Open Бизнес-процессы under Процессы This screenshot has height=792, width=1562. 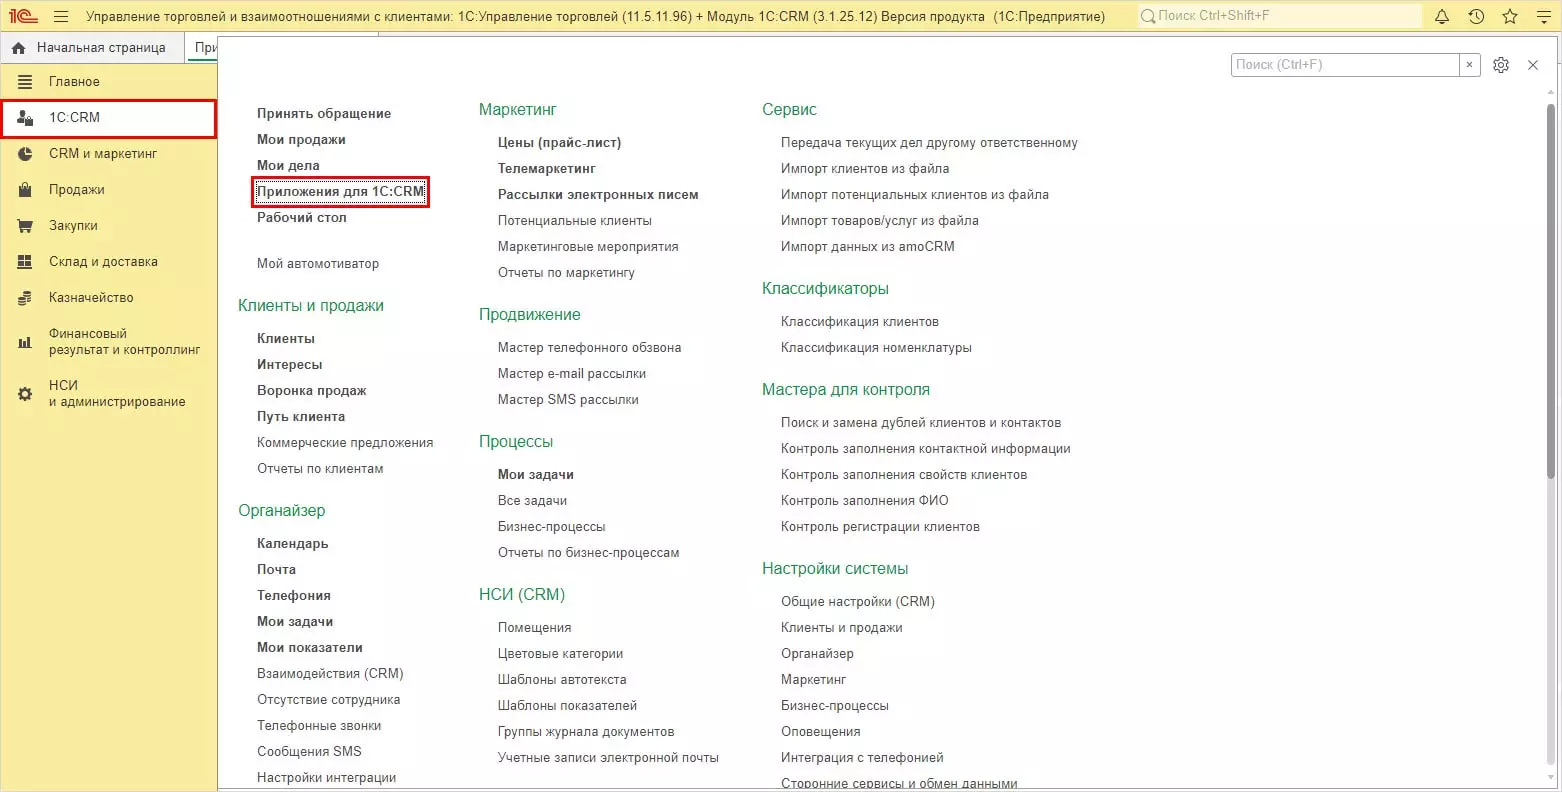pos(552,527)
